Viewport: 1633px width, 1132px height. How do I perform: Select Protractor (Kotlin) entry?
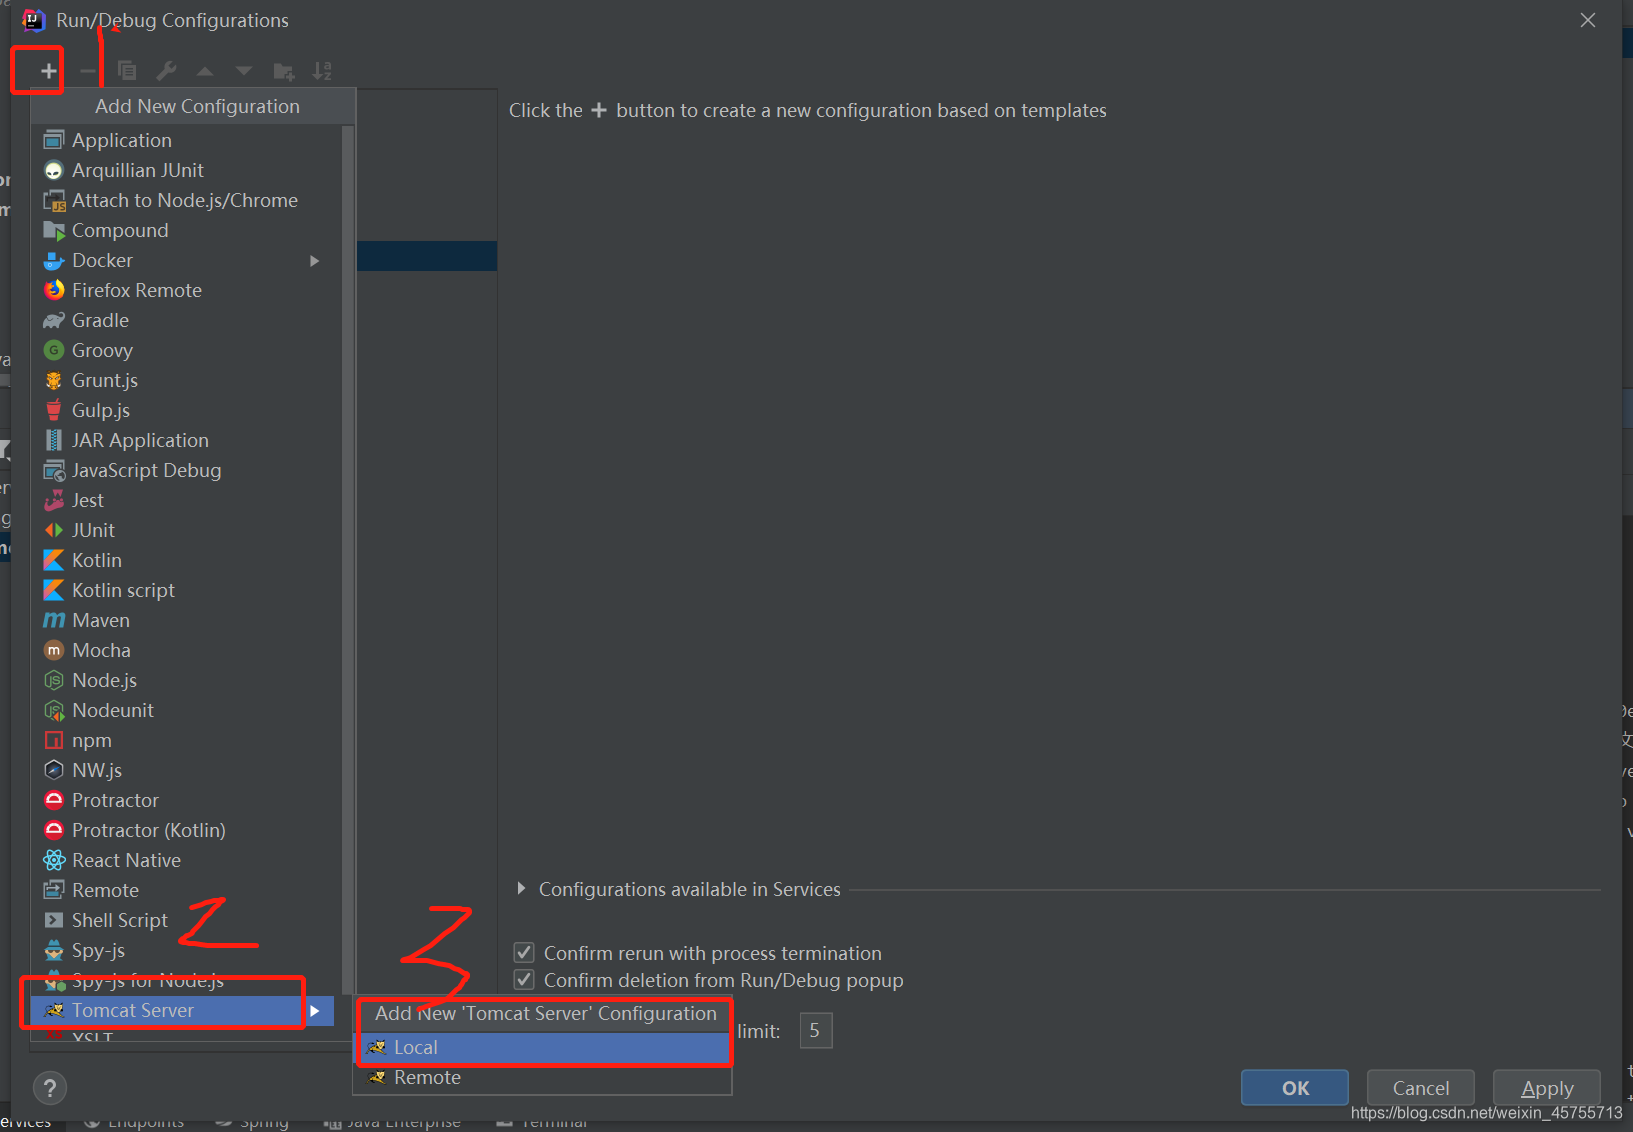186,830
